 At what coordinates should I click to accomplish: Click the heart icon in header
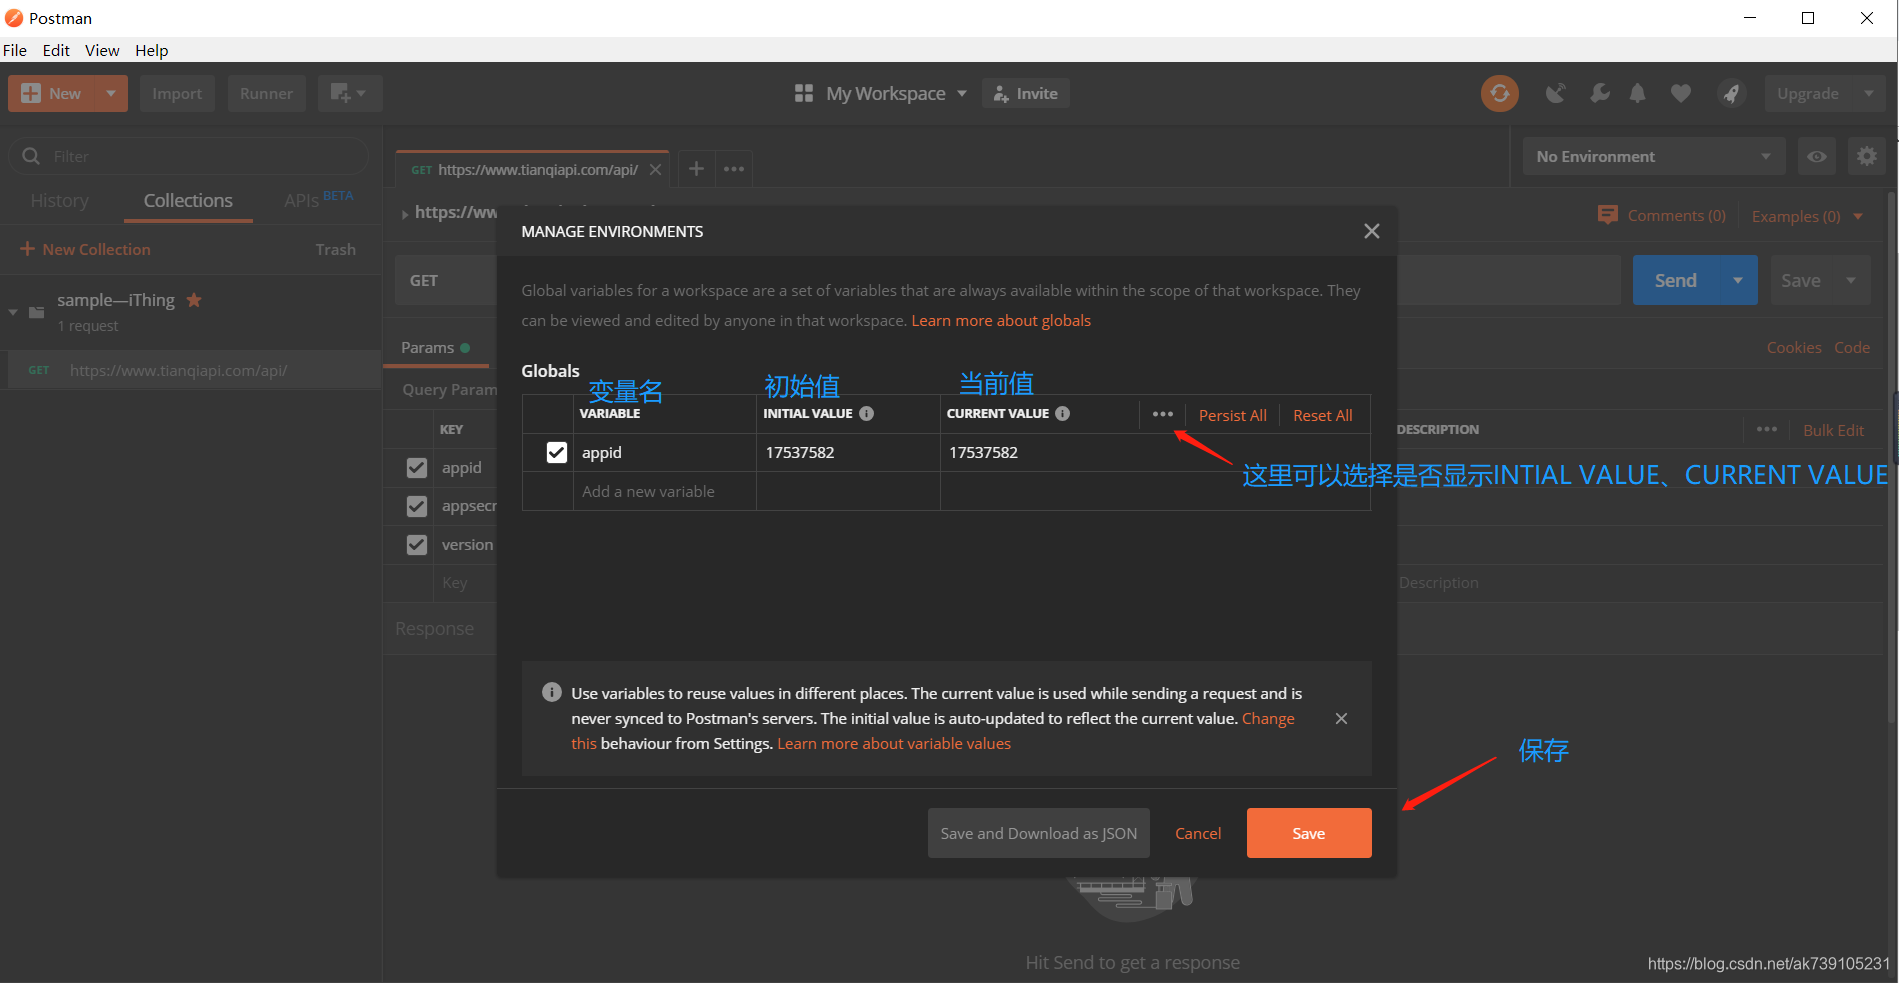tap(1680, 94)
